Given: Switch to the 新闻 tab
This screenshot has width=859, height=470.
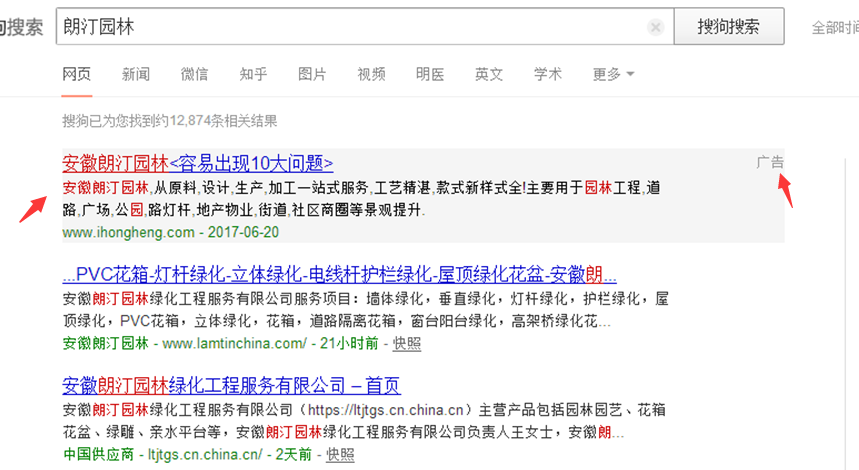Looking at the screenshot, I should (x=136, y=74).
